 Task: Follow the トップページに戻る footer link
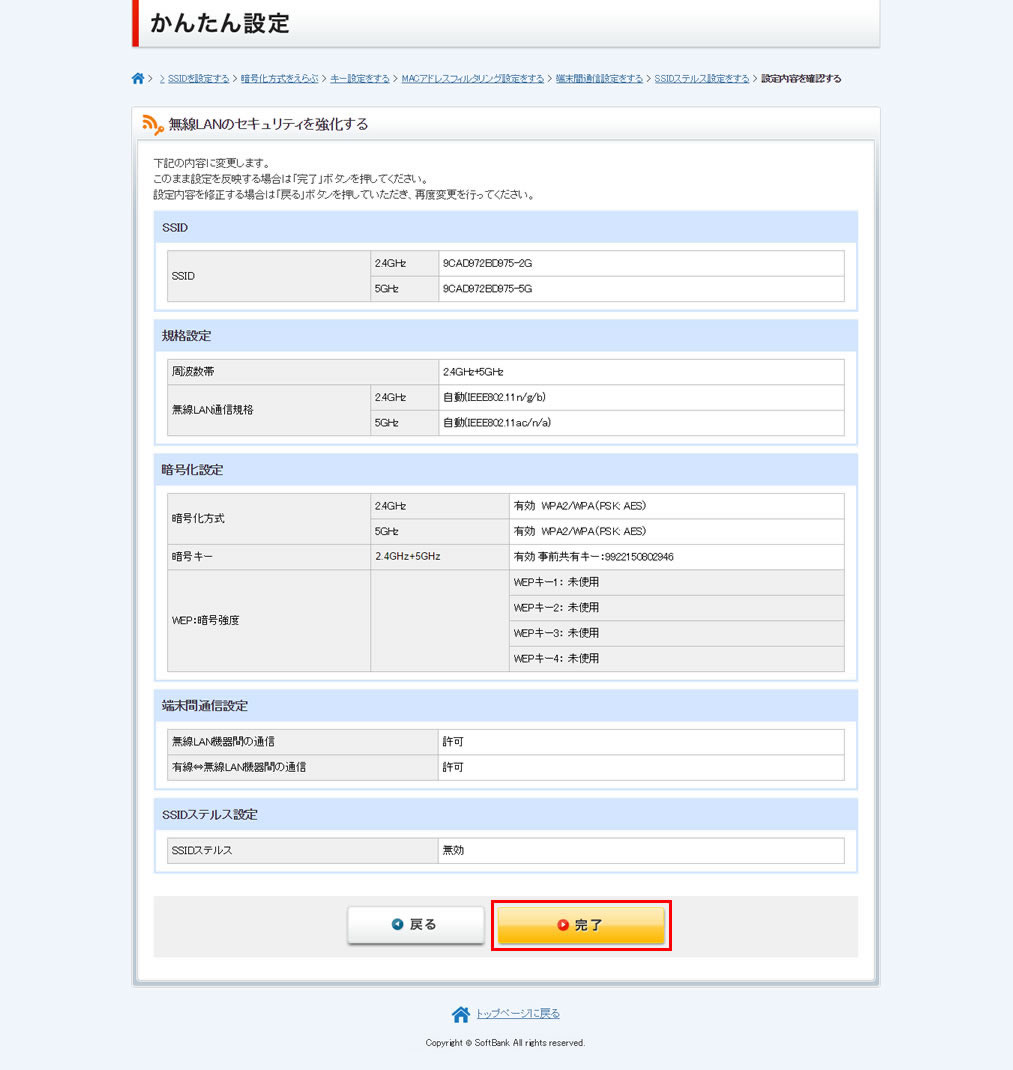pyautogui.click(x=517, y=1014)
